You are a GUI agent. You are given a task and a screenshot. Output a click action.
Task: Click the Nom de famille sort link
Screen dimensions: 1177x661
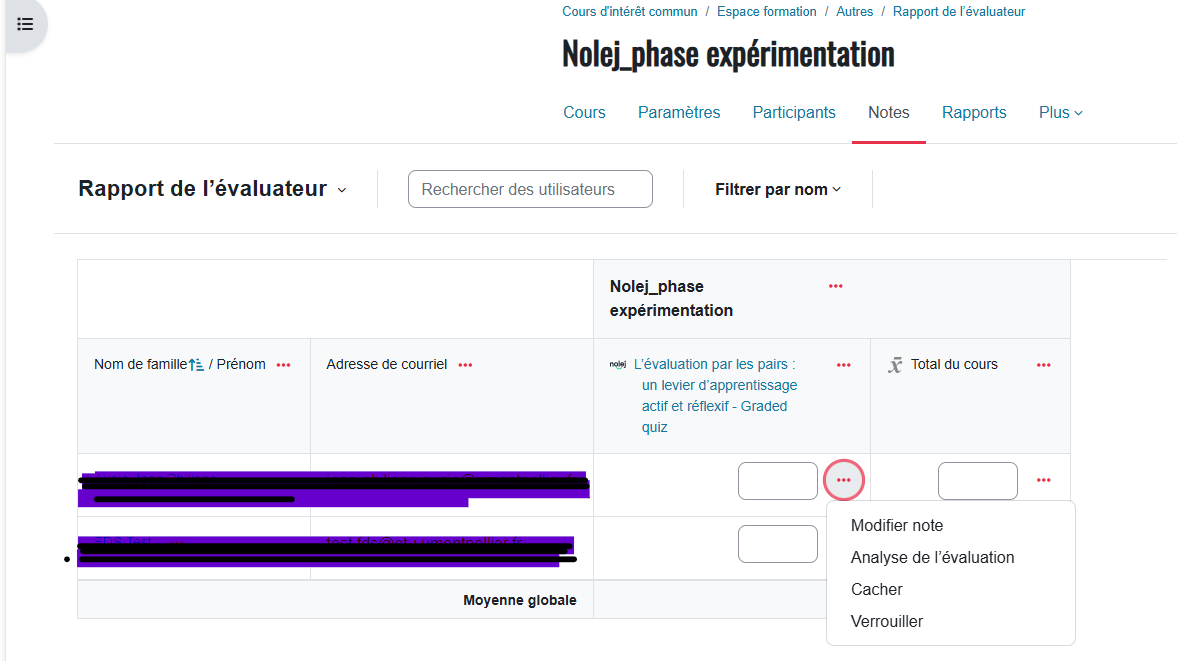tap(140, 365)
